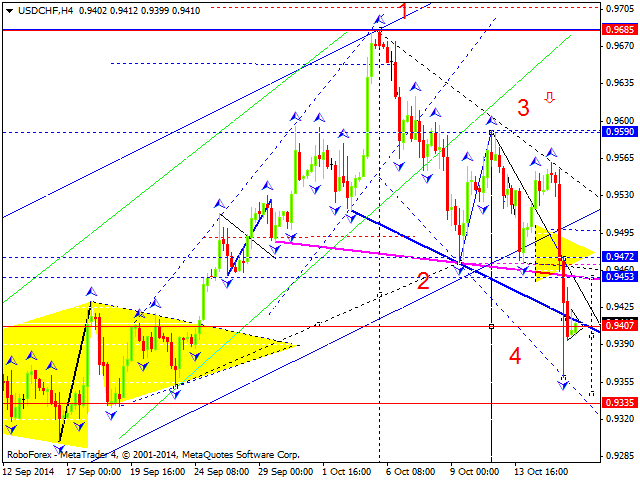Click the 0.9320 price axis label

point(620,418)
